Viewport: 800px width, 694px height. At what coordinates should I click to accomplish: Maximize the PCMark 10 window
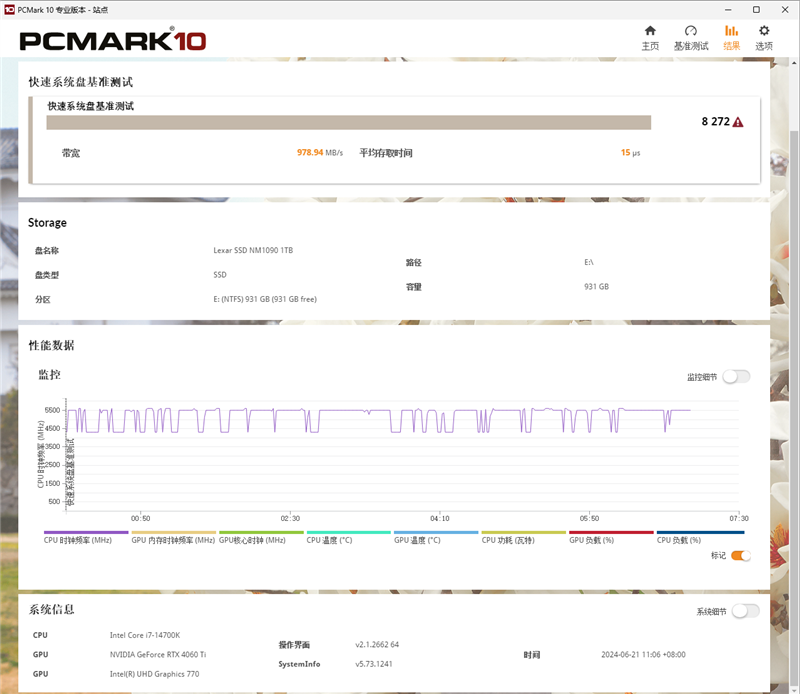pos(756,10)
